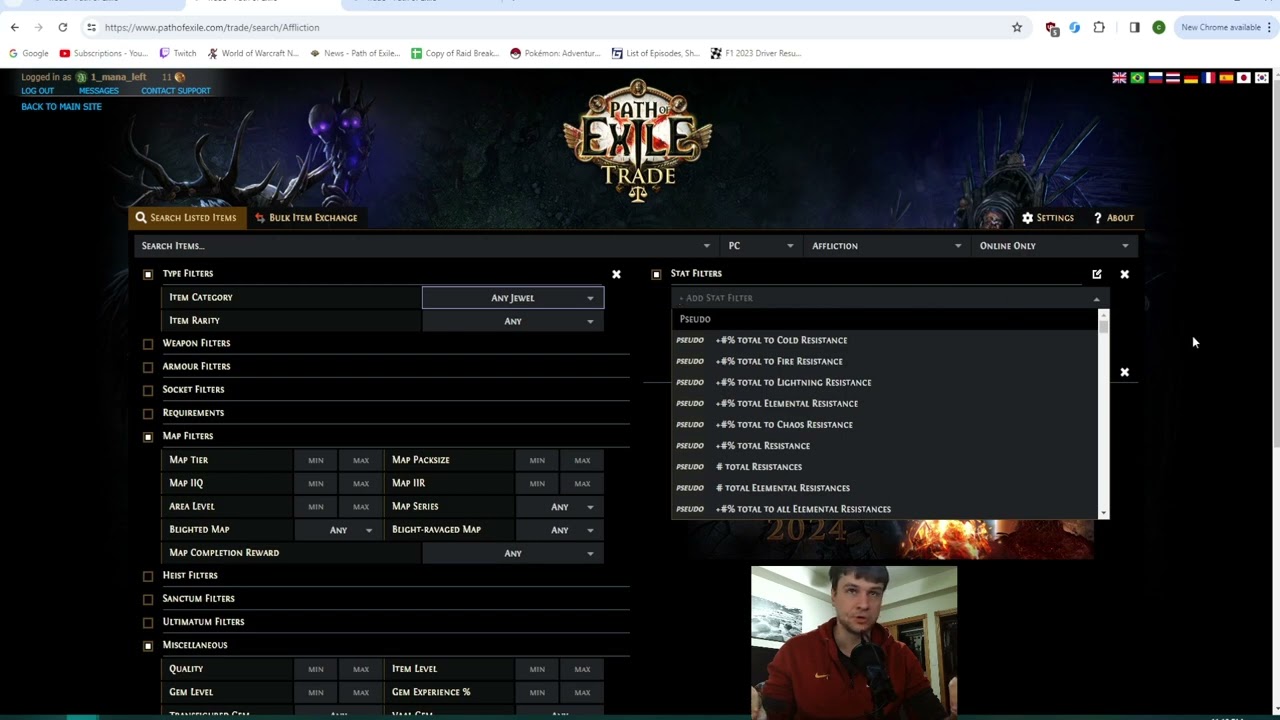Image resolution: width=1280 pixels, height=720 pixels.
Task: Open the Blight-ravaged Map dropdown
Action: point(560,530)
